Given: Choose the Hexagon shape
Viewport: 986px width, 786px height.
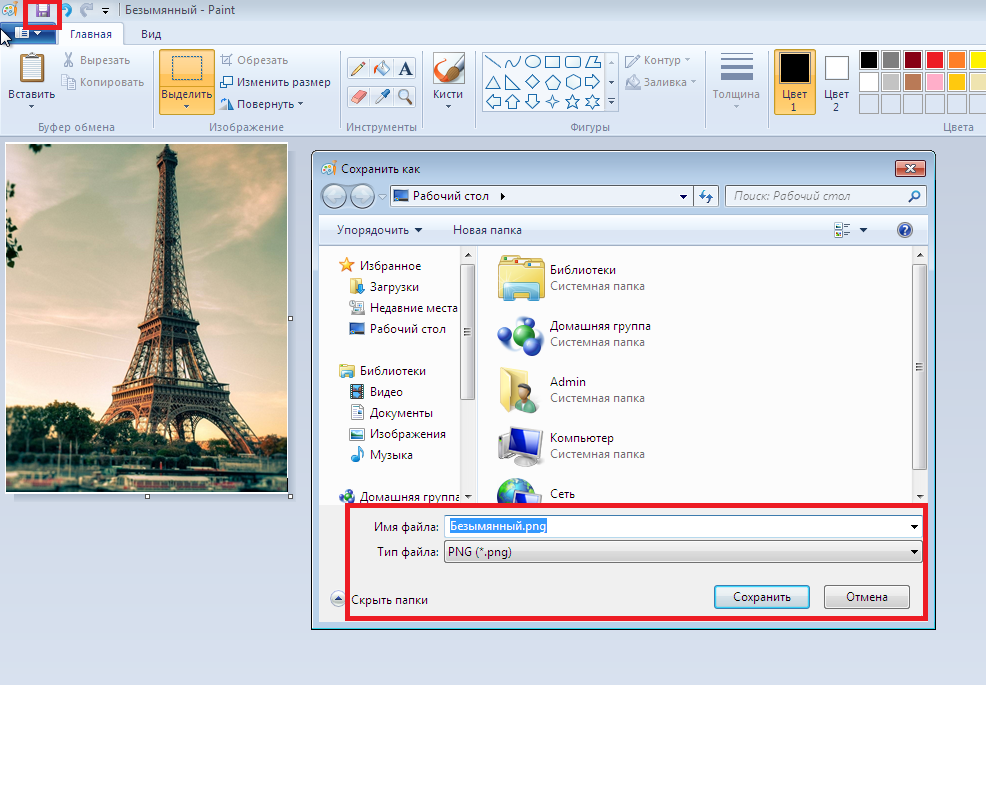Looking at the screenshot, I should point(572,82).
